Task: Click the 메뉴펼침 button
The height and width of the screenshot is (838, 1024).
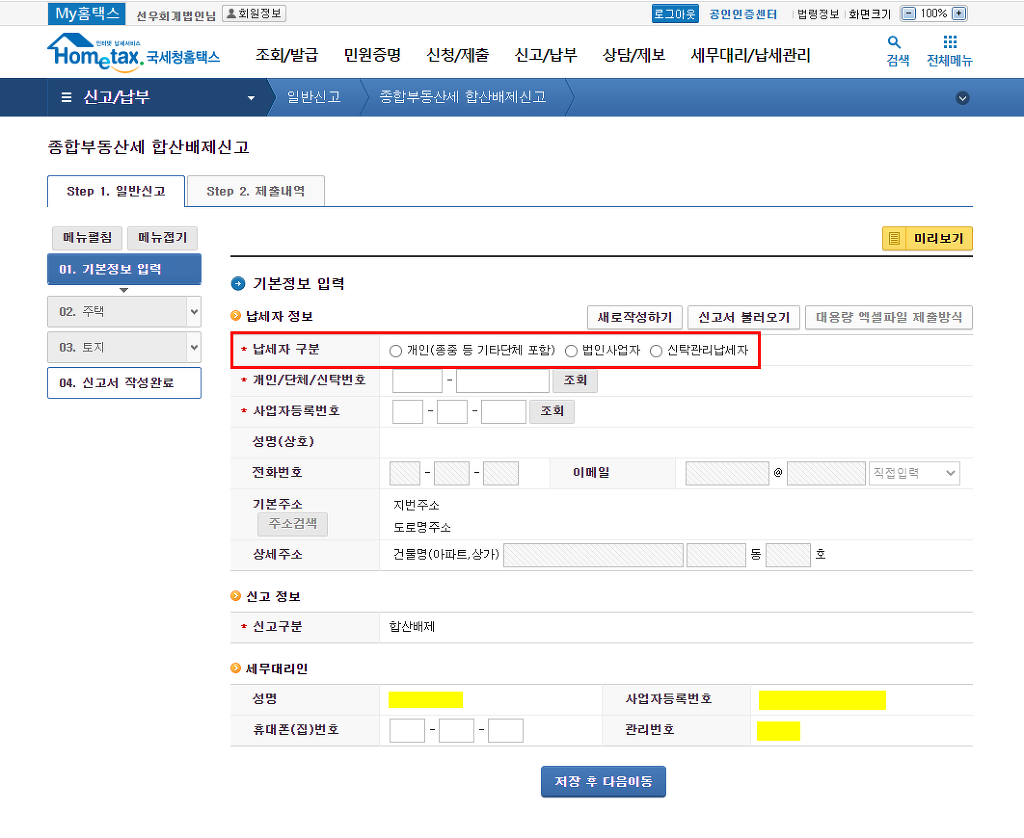Action: coord(88,238)
